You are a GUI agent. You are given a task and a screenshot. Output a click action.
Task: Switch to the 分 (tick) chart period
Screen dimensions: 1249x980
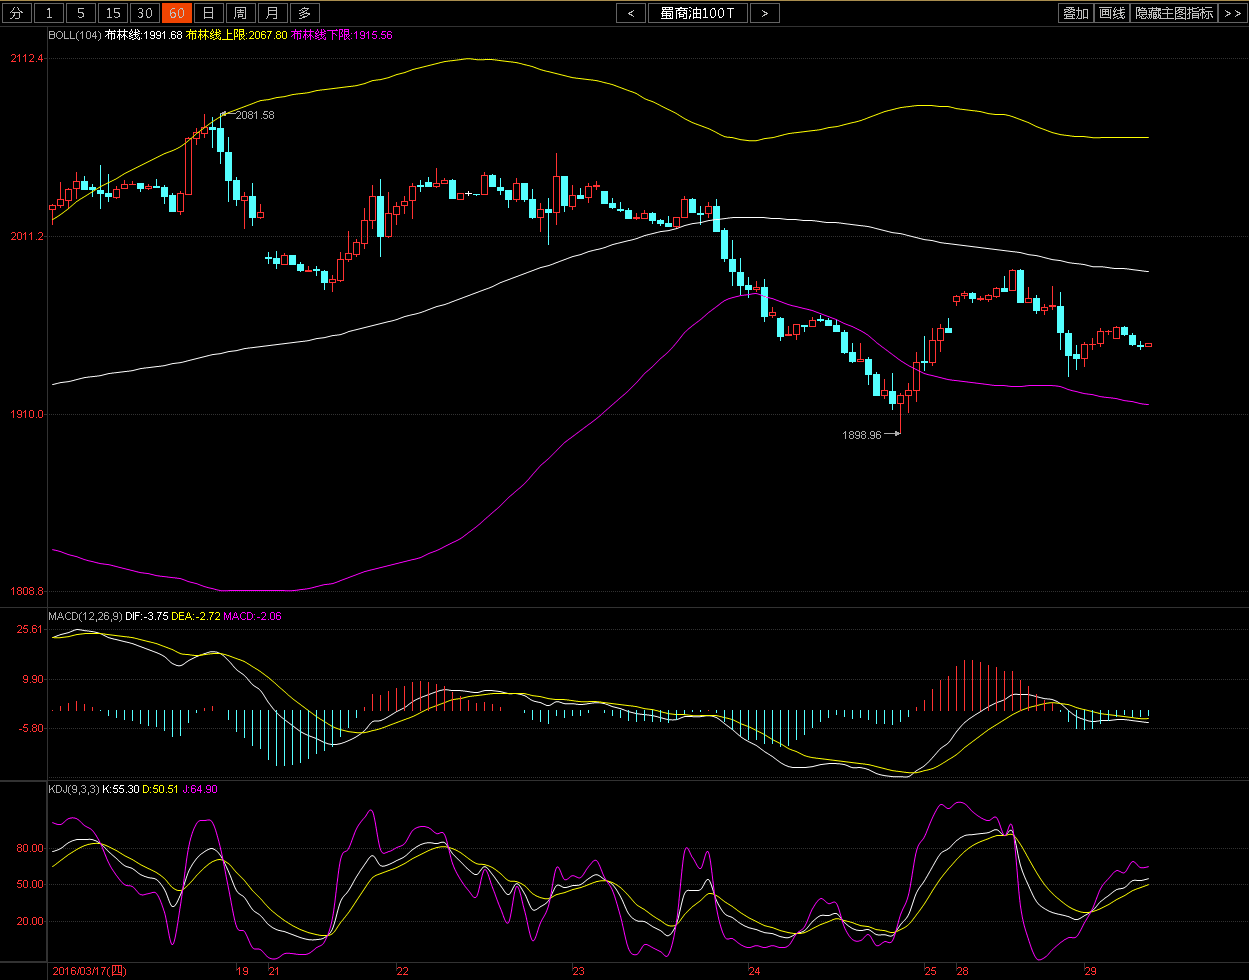(16, 13)
